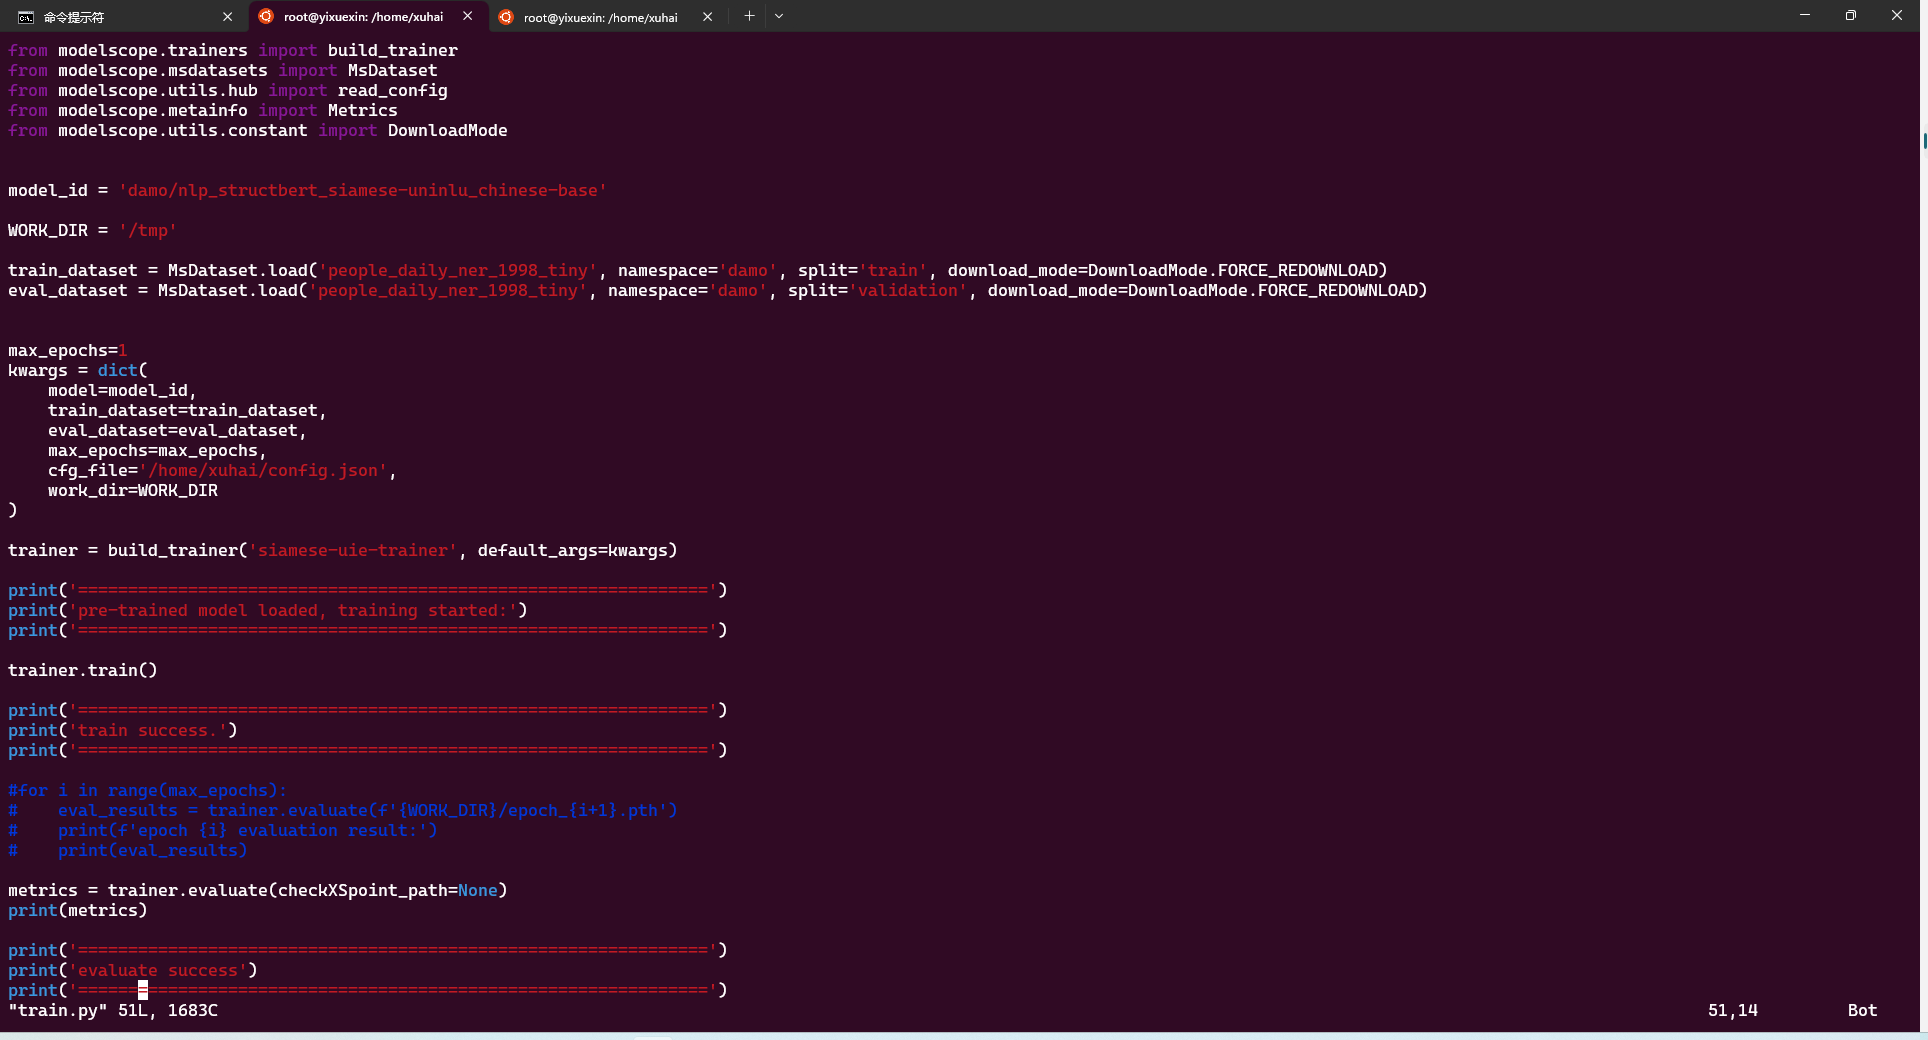Switch to the 命令提示符 tab
This screenshot has width=1928, height=1040.
coord(123,17)
